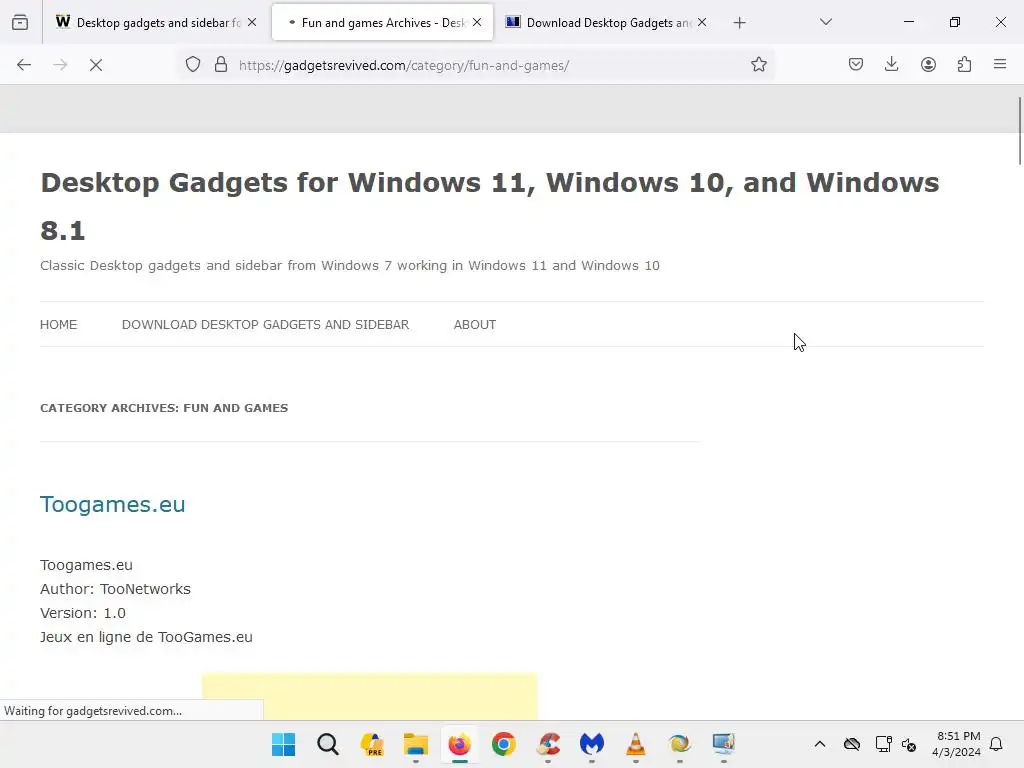Open the PRE app in the taskbar

(372, 744)
